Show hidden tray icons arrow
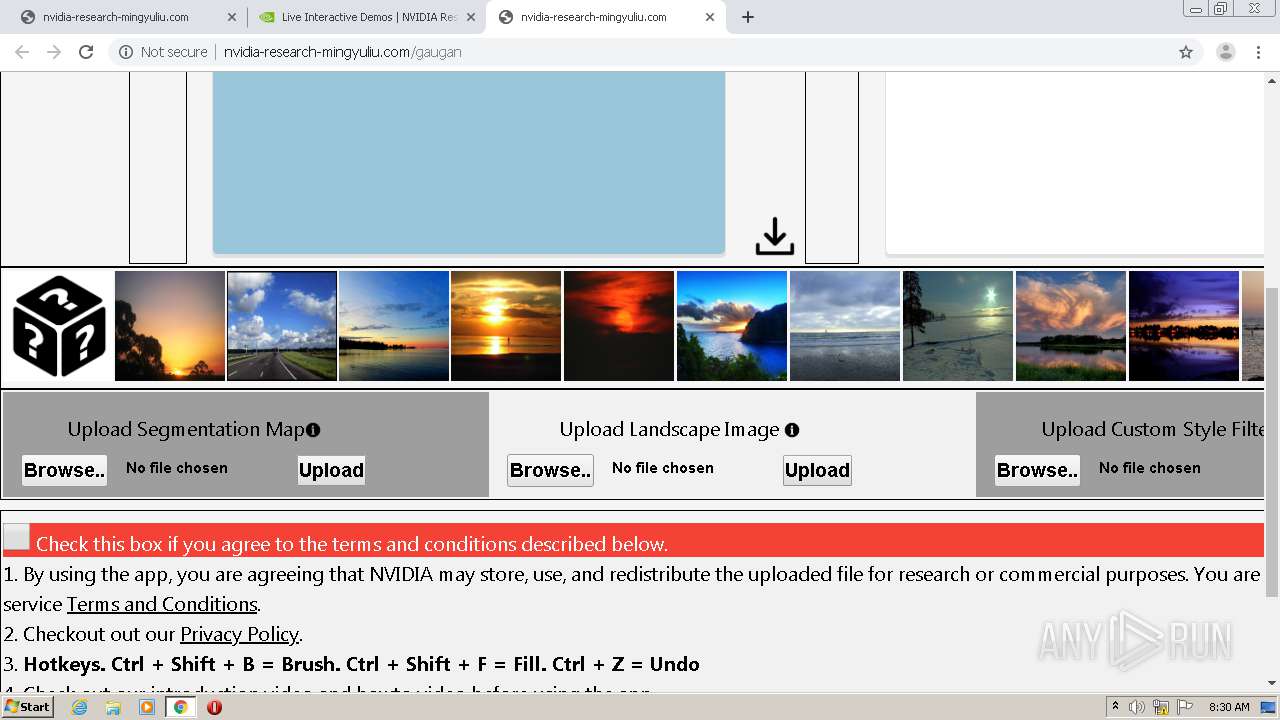The width and height of the screenshot is (1280, 720). (x=1115, y=707)
